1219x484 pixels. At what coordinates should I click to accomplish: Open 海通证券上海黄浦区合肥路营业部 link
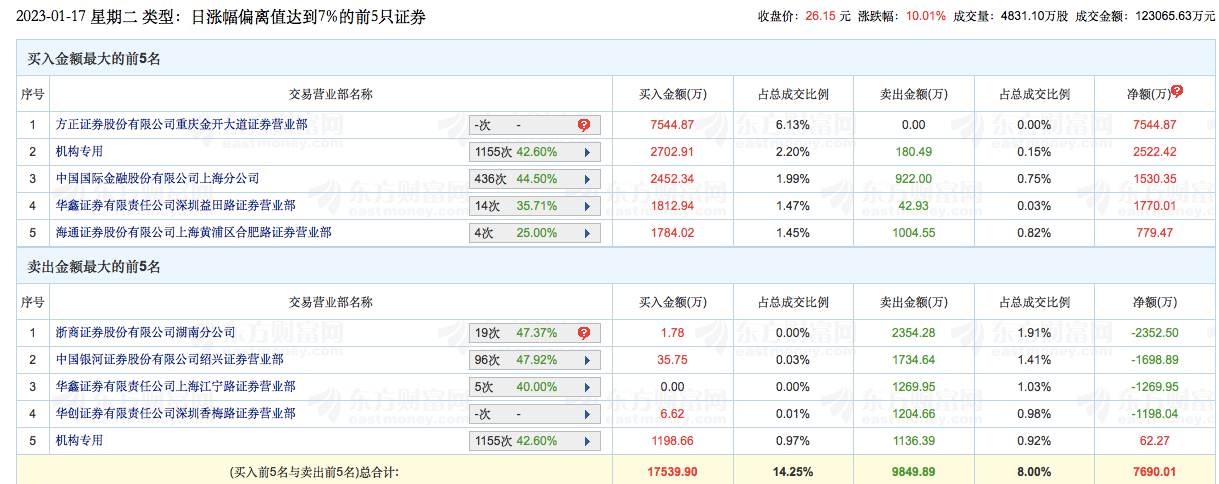[x=193, y=232]
